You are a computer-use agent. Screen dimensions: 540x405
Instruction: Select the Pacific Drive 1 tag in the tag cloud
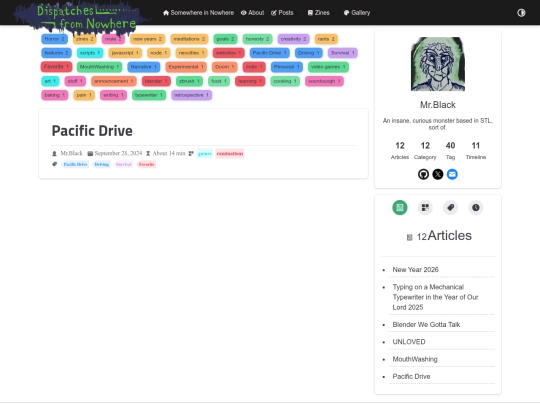[270, 53]
